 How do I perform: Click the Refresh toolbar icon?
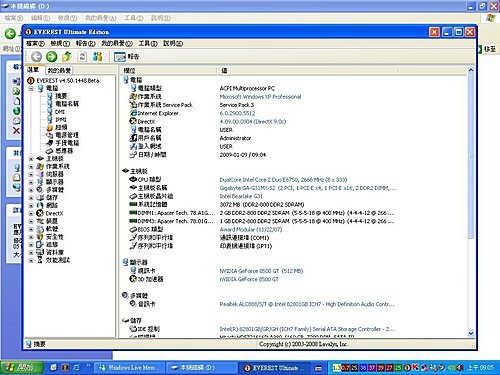coord(82,57)
